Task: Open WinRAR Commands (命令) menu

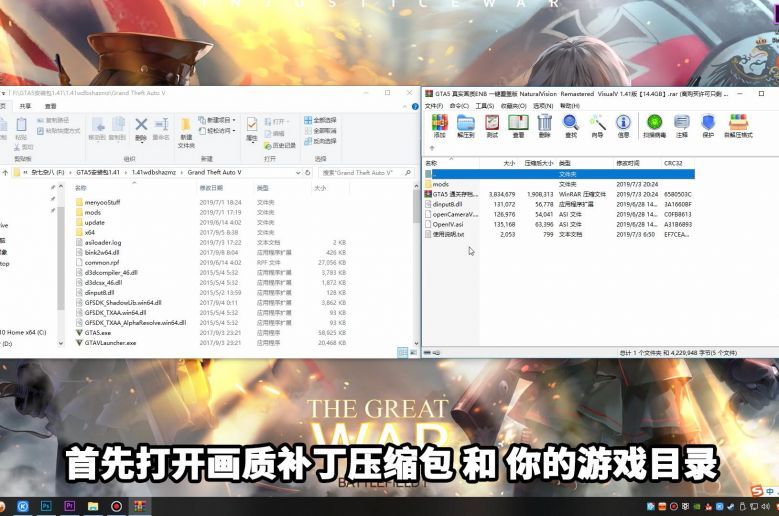Action: point(459,106)
